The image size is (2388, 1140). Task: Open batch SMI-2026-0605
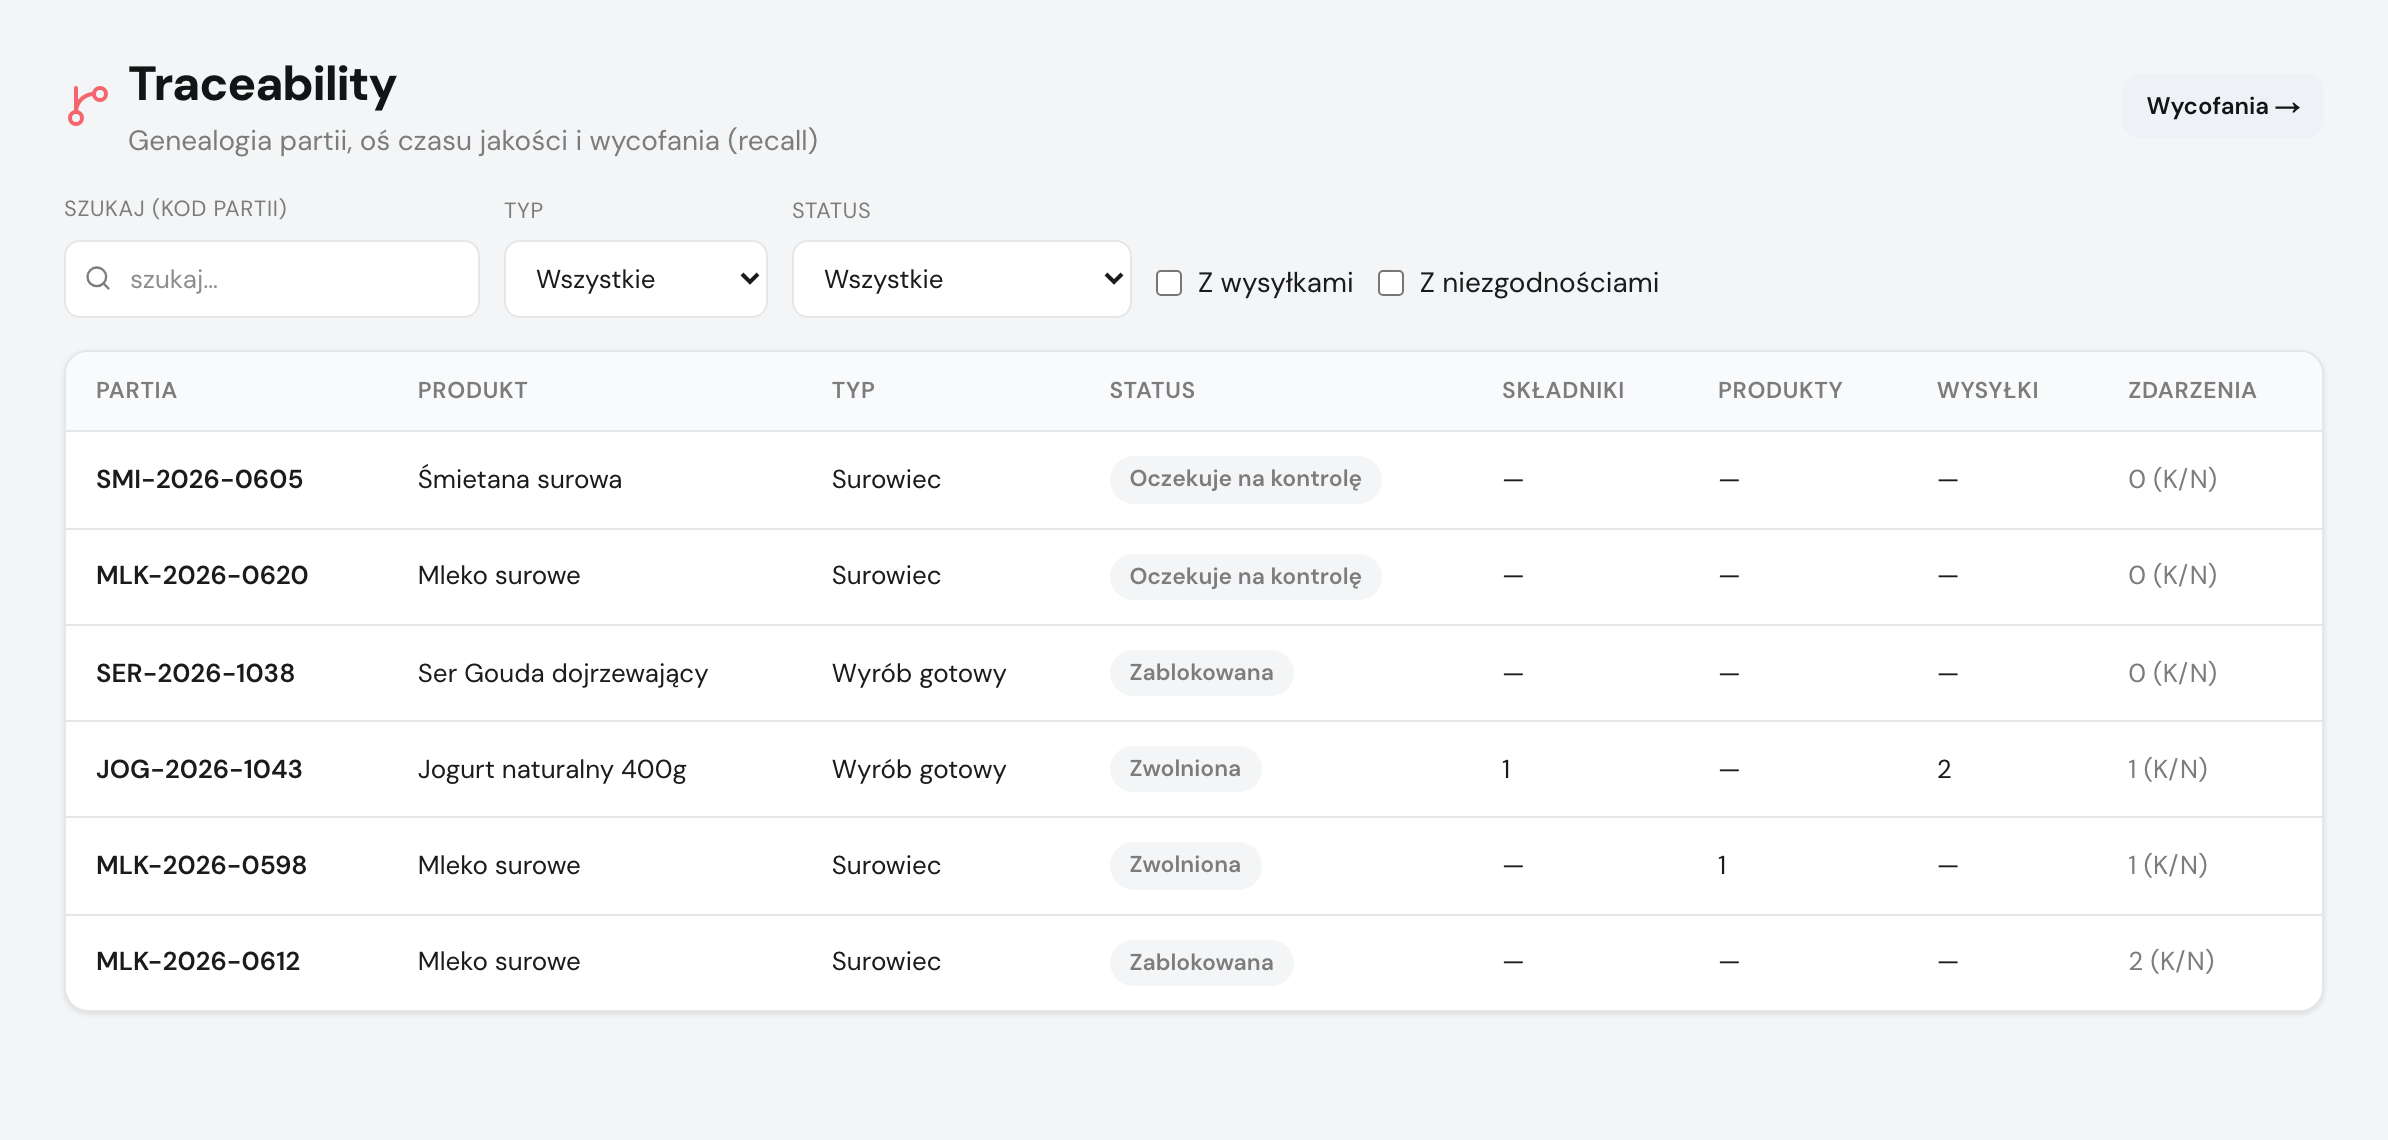(199, 479)
